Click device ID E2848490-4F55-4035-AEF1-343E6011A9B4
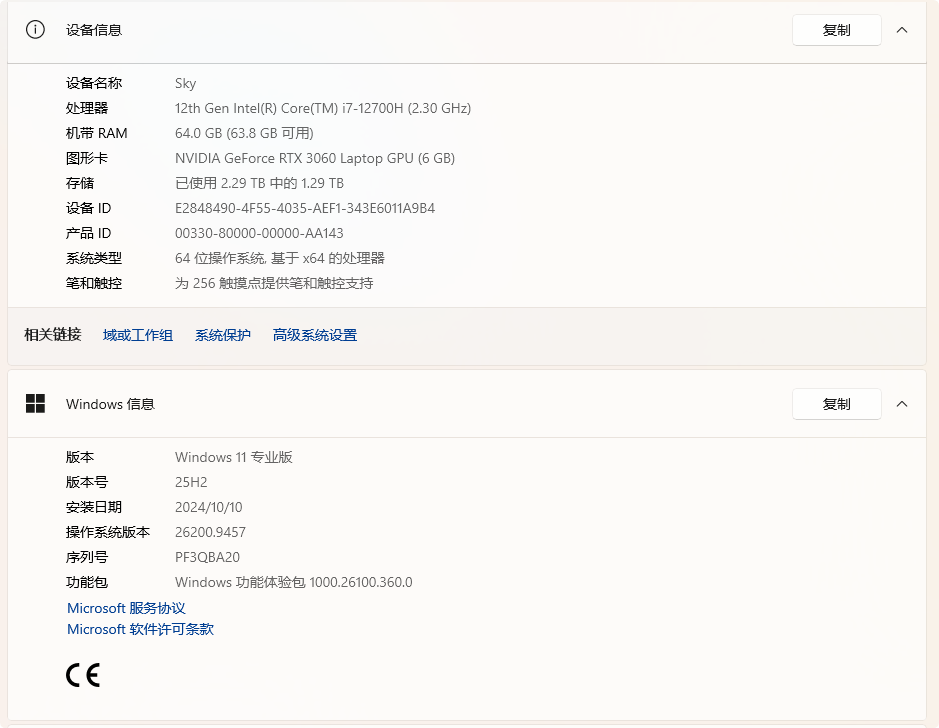The height and width of the screenshot is (728, 939). tap(305, 208)
